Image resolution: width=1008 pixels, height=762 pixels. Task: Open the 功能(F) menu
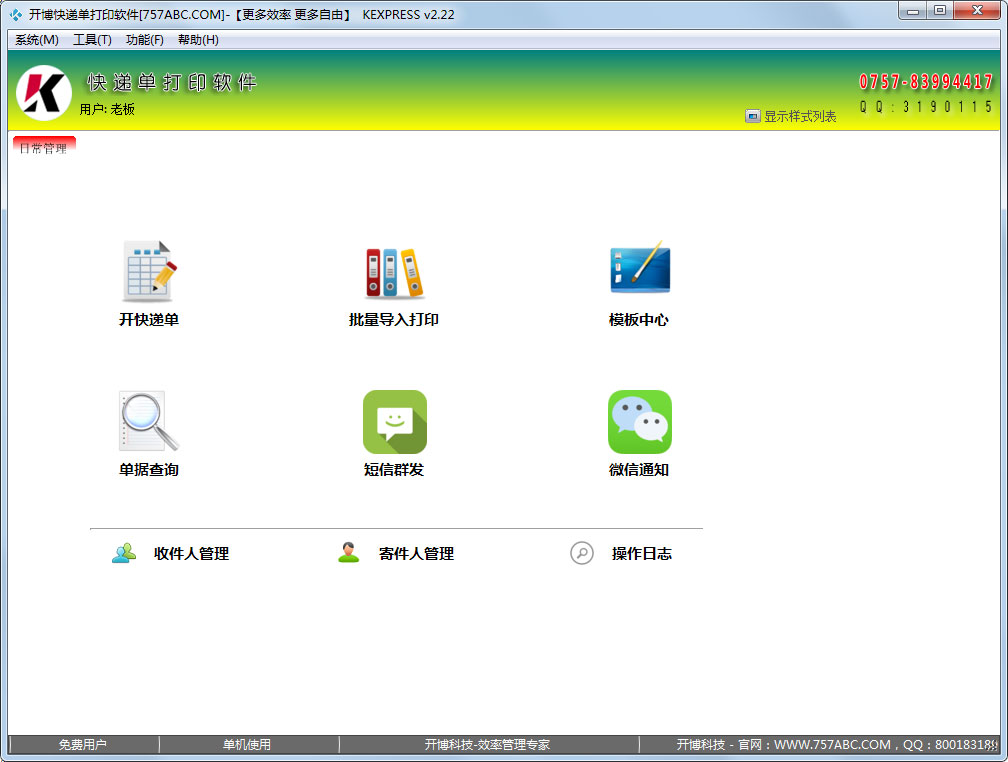pos(145,40)
